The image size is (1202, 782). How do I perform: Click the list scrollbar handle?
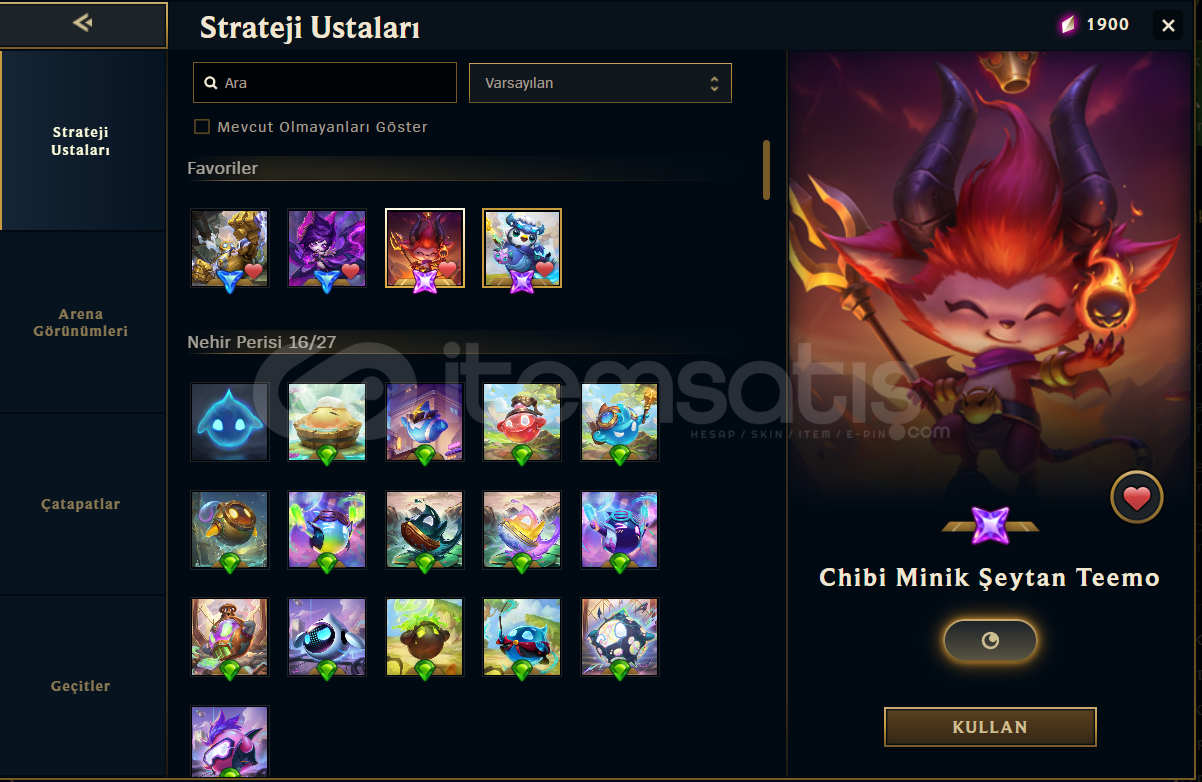(x=767, y=170)
